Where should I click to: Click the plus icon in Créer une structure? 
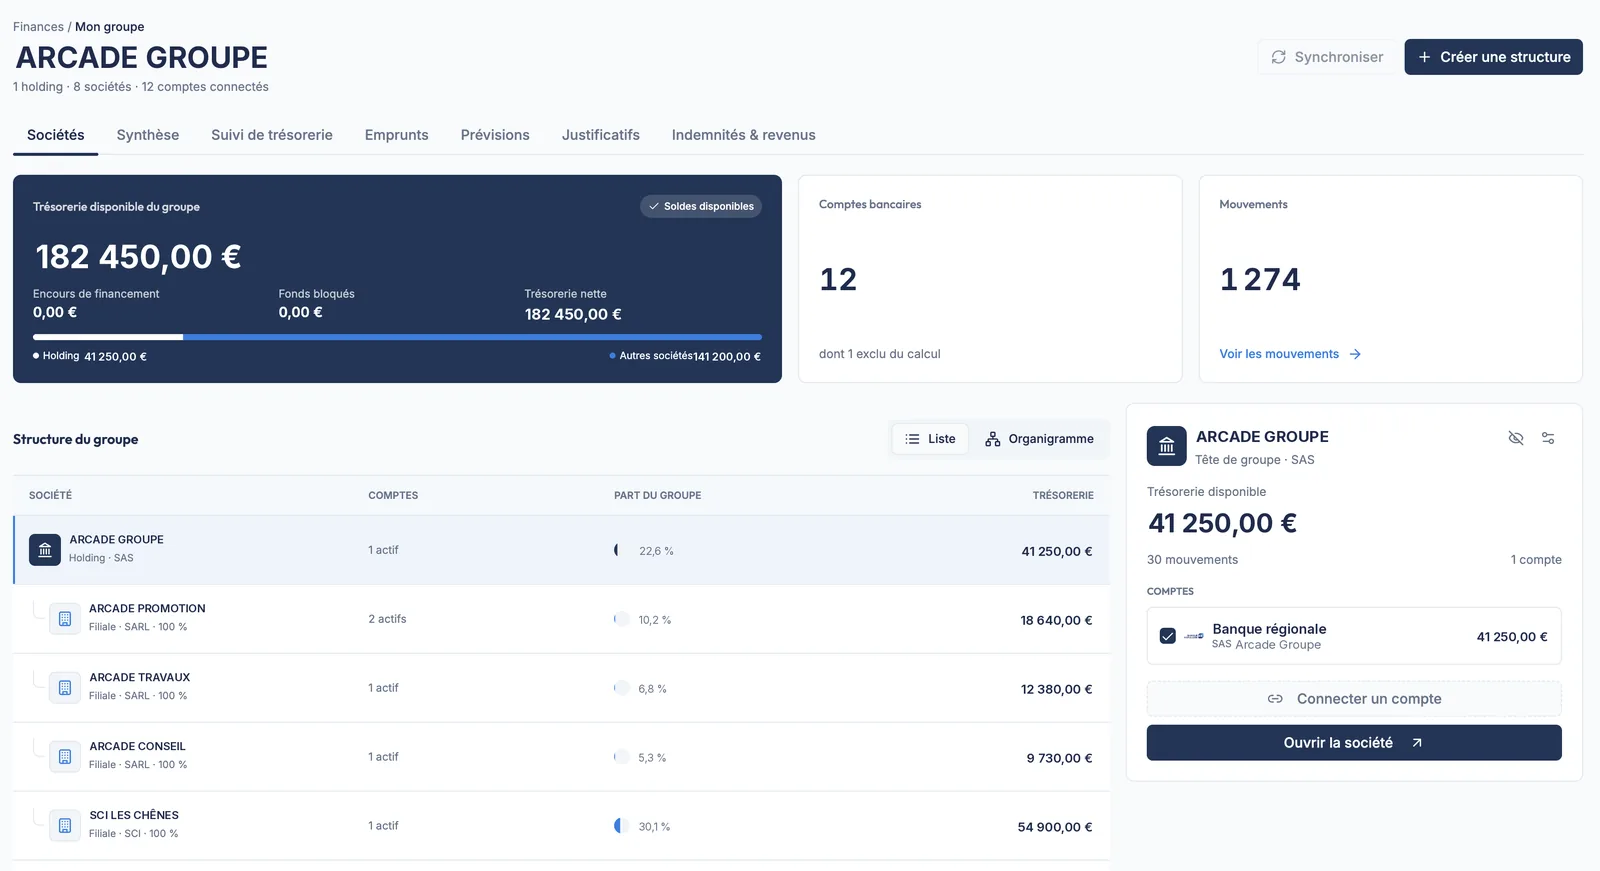click(1424, 57)
